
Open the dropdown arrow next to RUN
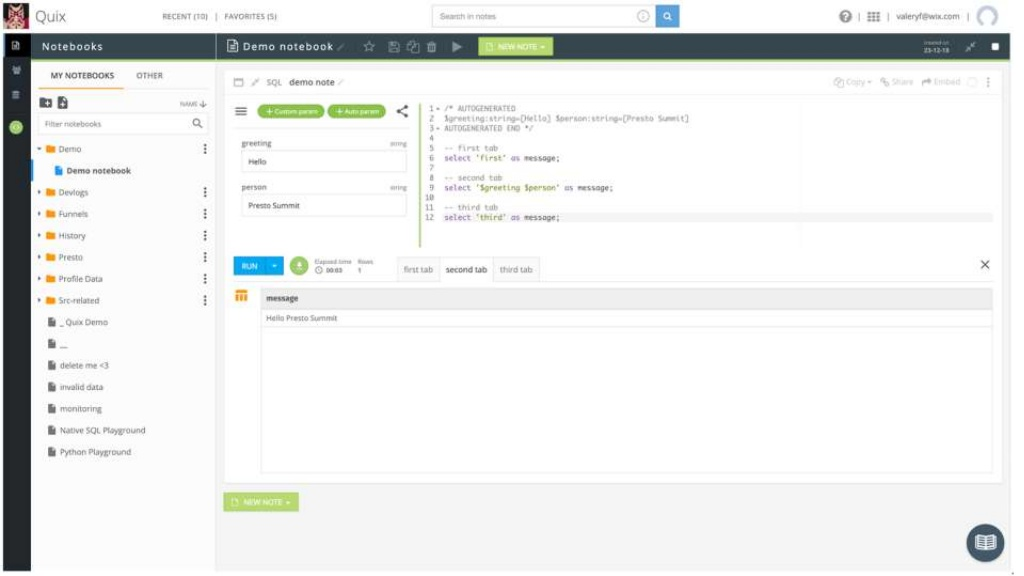pos(275,266)
